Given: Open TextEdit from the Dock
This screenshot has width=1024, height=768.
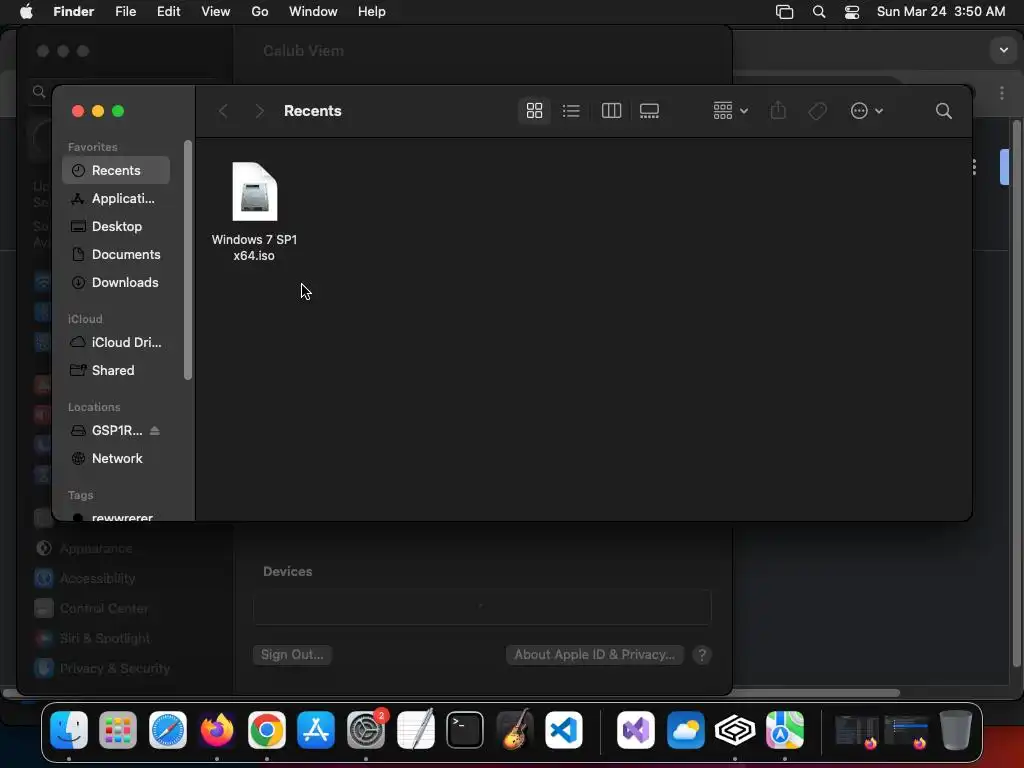Looking at the screenshot, I should tap(415, 730).
